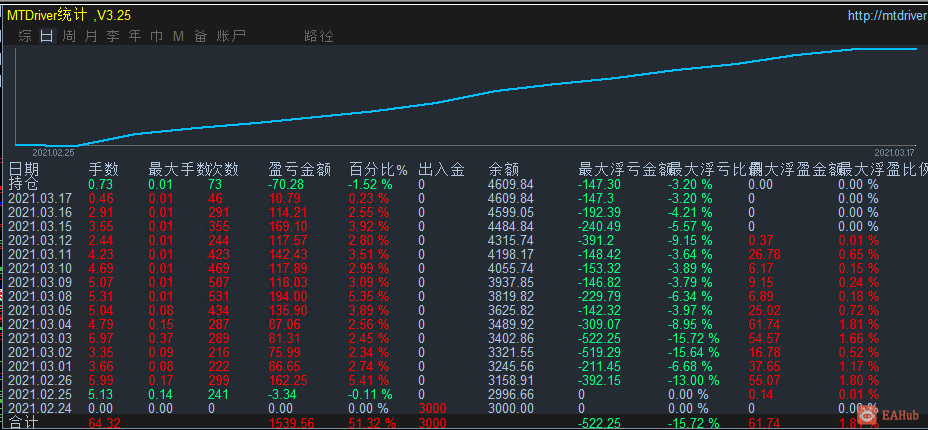Screen dimensions: 928x430
Task: Select the 2021.03.09 date row
Action: coord(40,282)
